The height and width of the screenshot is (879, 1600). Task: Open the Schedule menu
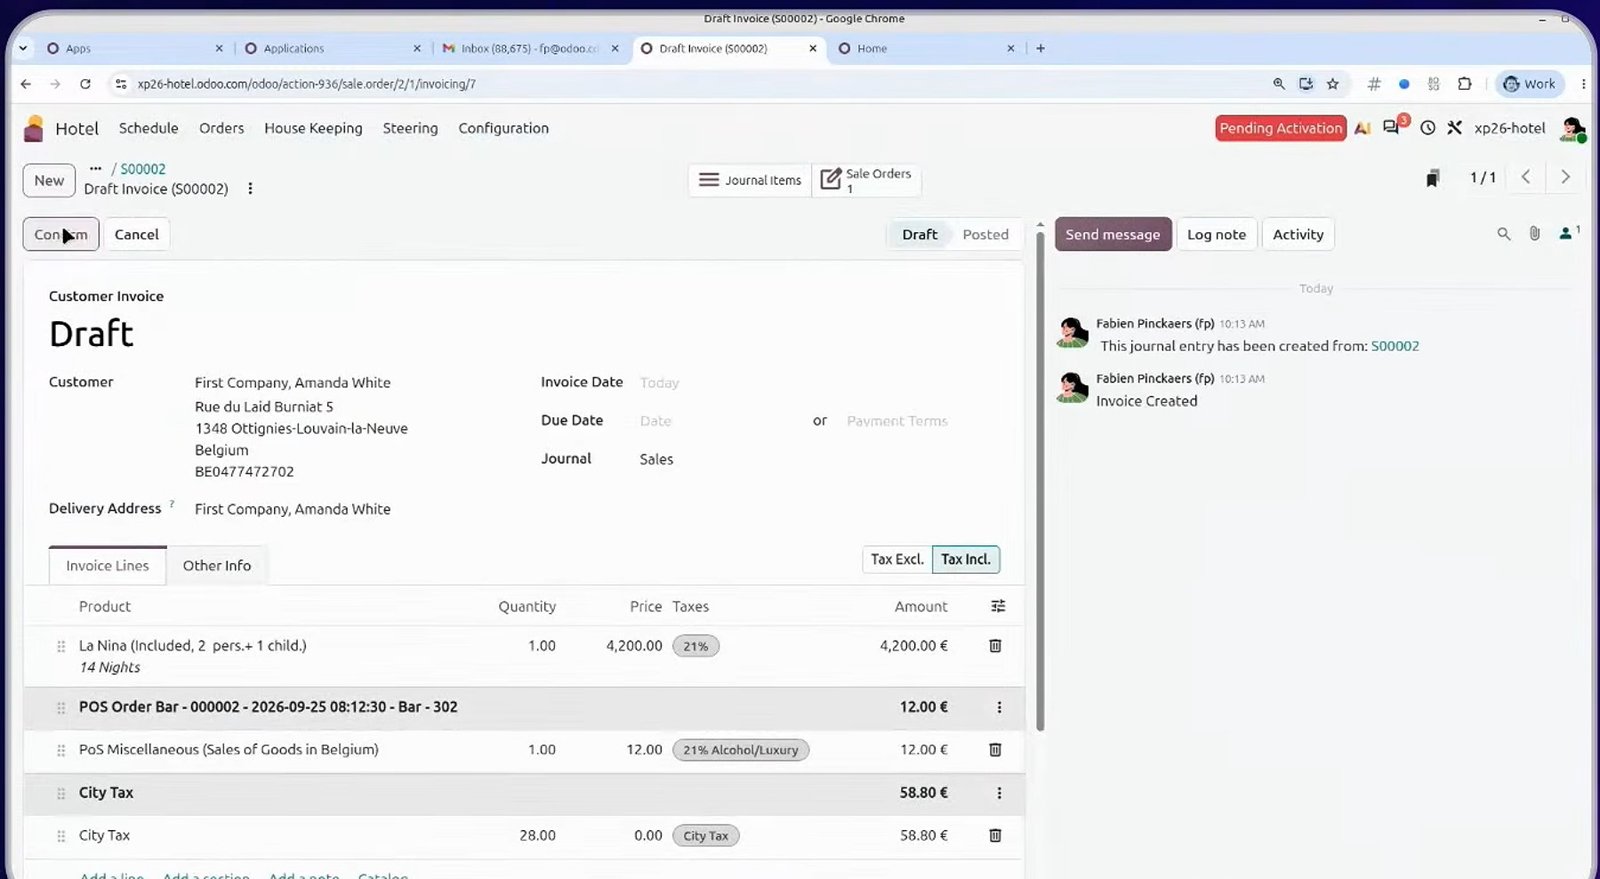tap(148, 128)
